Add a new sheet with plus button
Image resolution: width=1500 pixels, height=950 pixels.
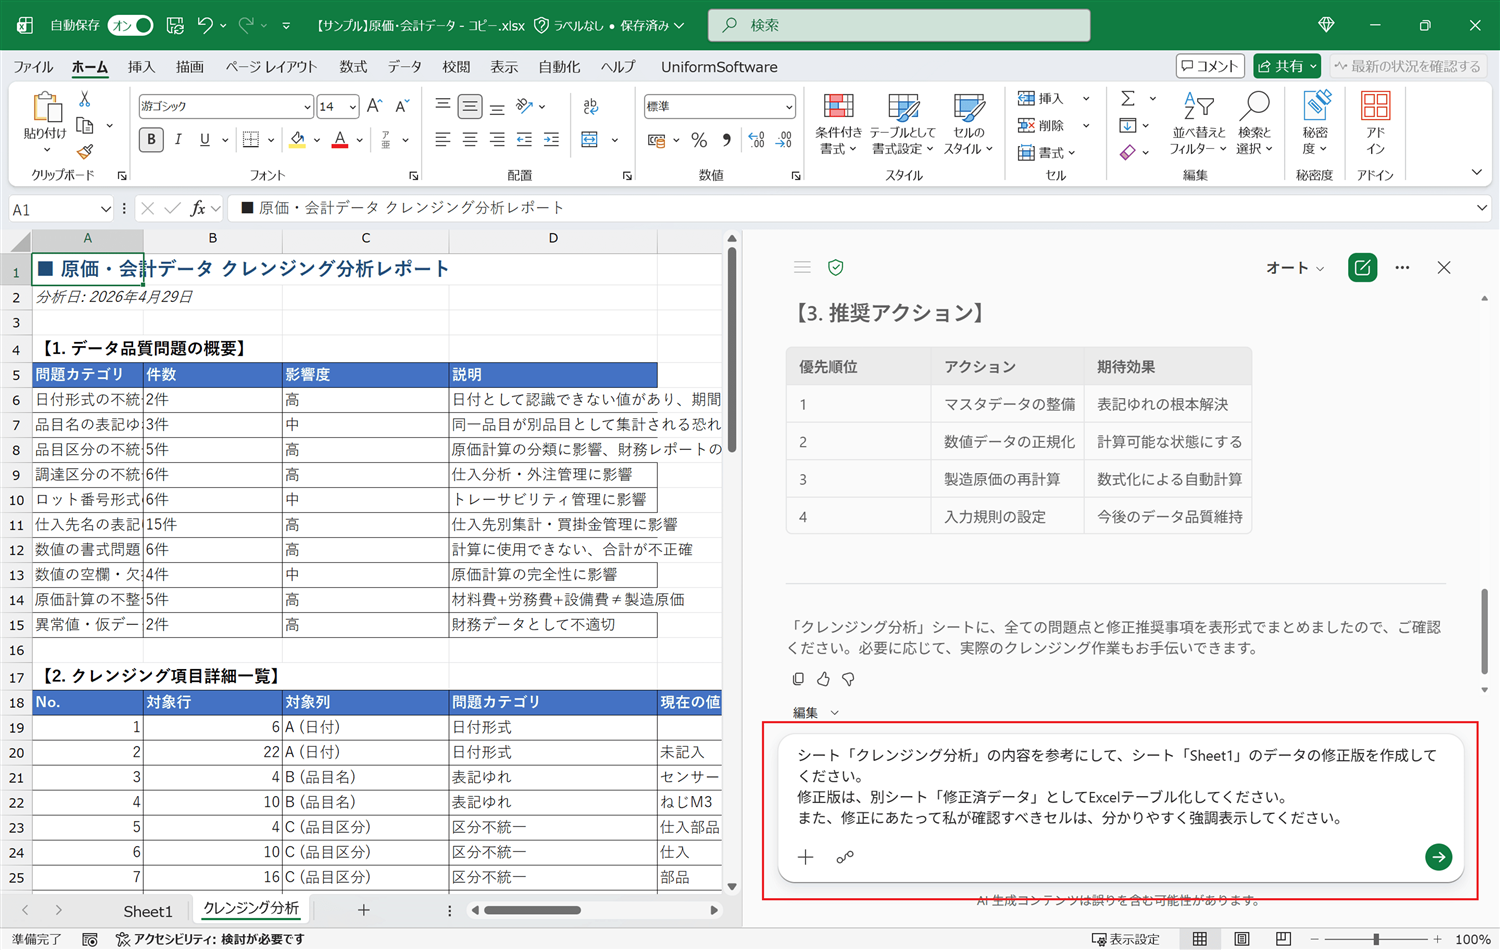pos(364,910)
